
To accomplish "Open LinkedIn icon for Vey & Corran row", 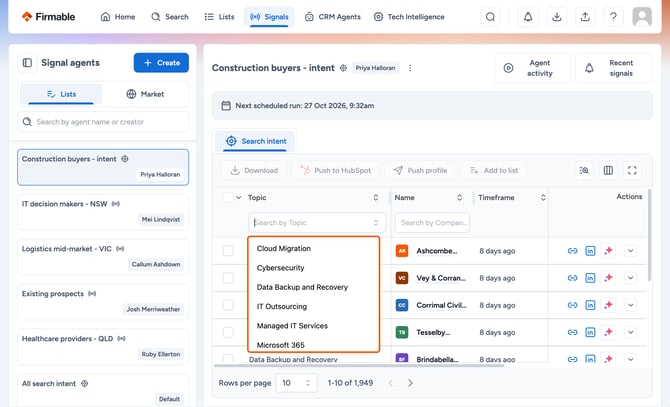I will point(590,278).
